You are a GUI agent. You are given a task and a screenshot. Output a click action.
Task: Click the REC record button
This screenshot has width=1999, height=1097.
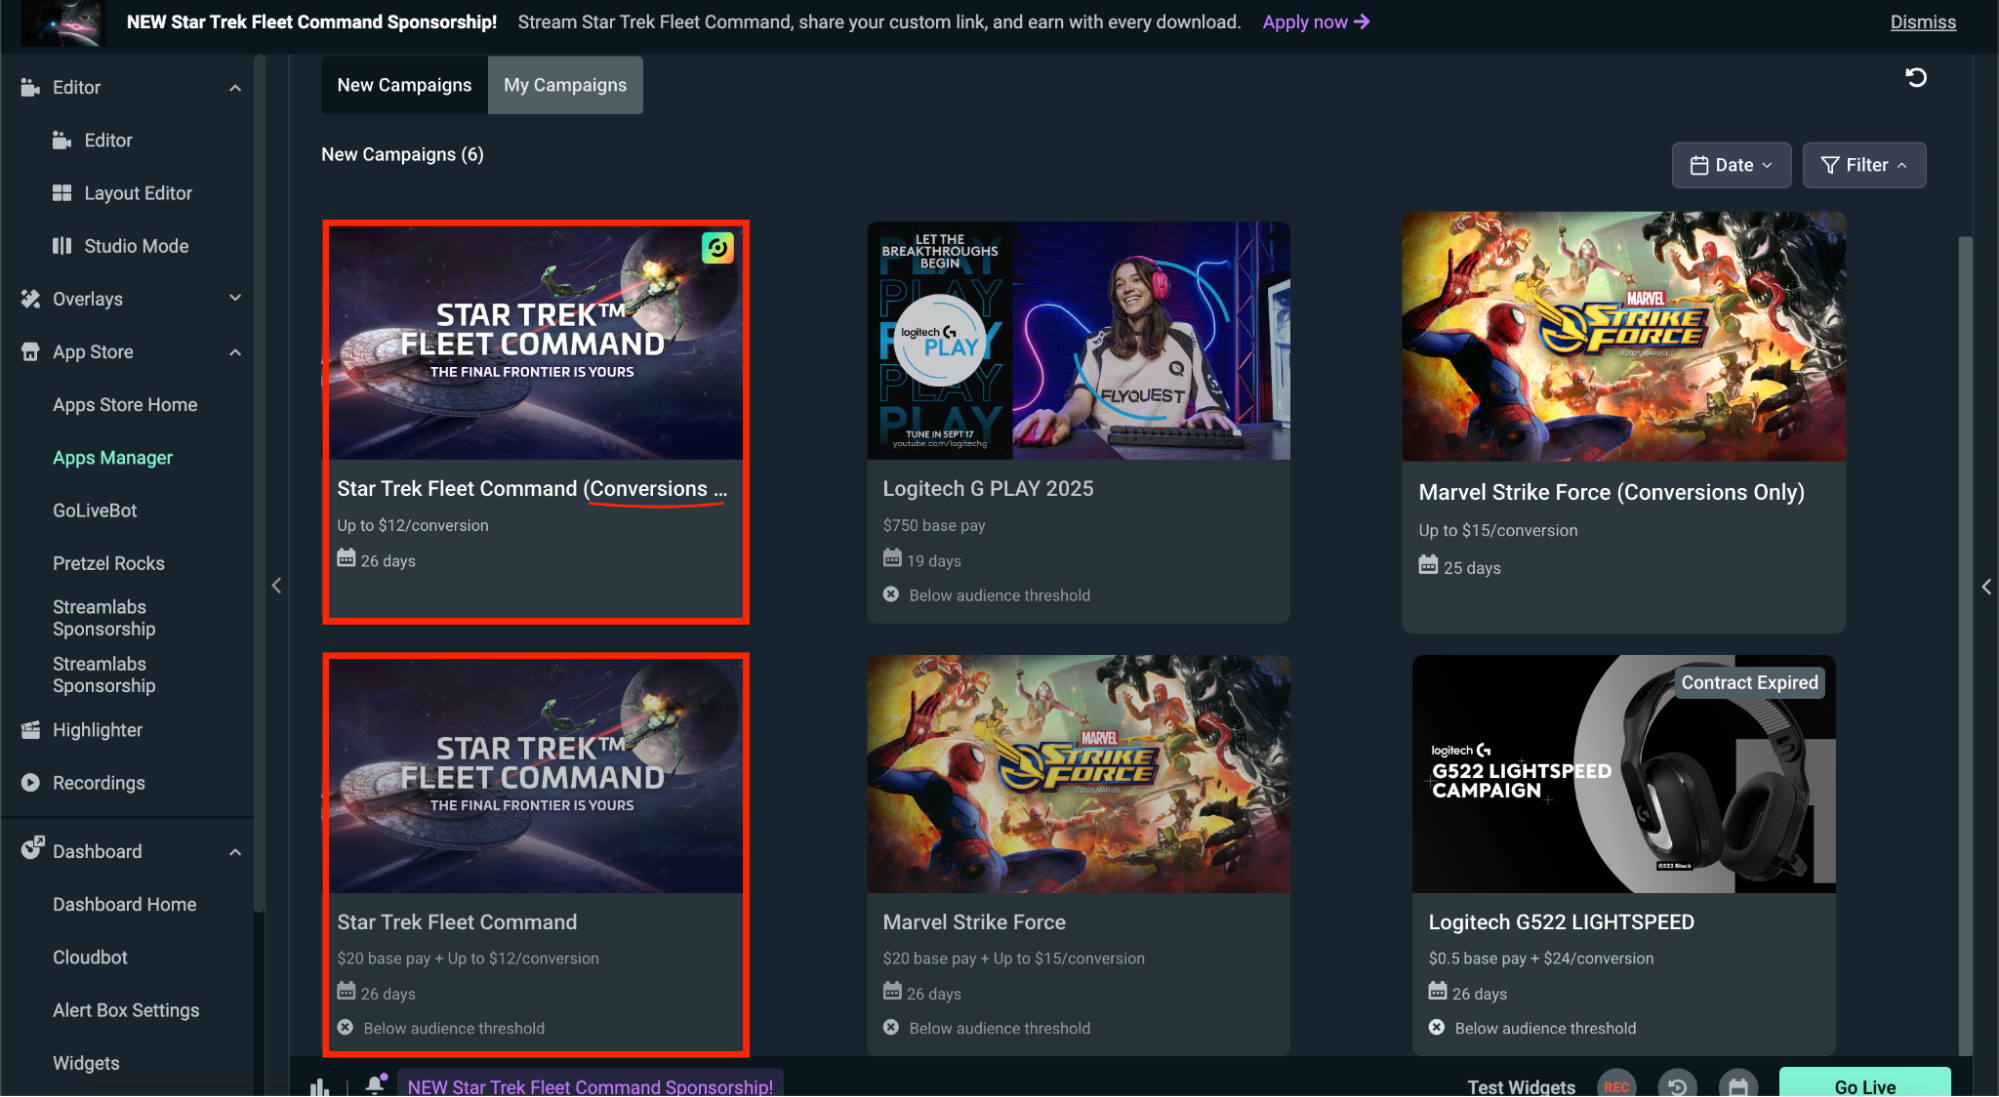(1616, 1086)
